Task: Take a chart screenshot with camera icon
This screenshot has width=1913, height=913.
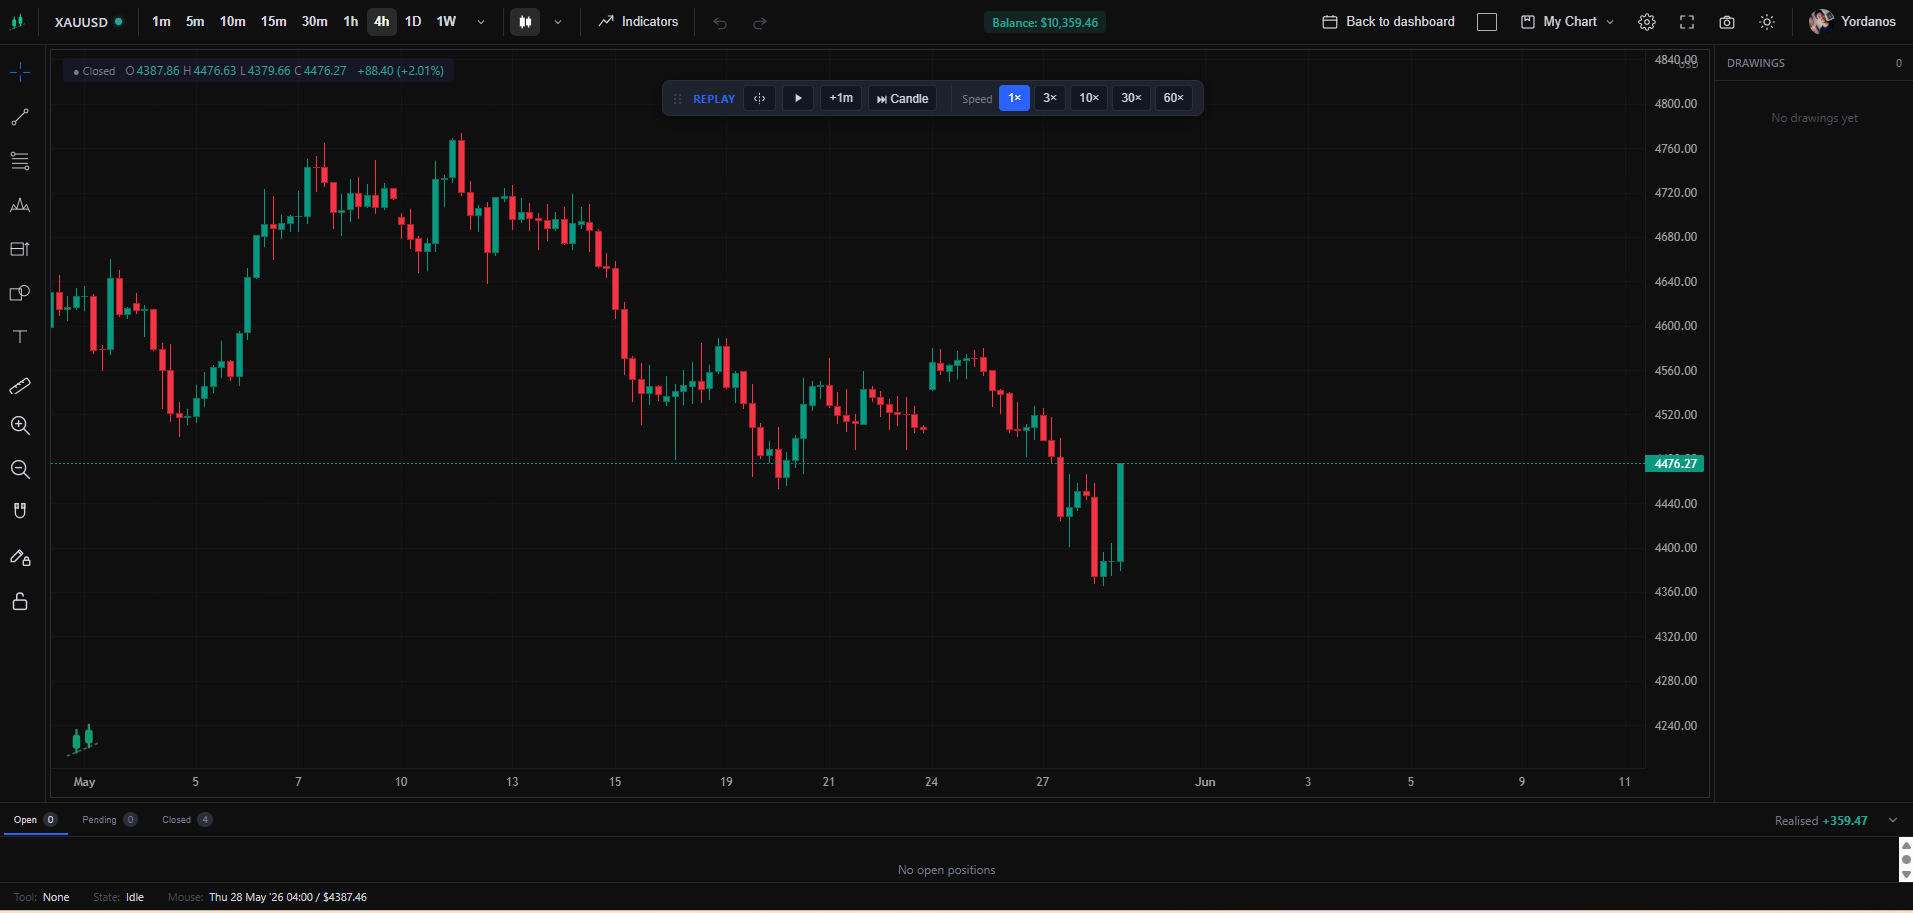Action: click(x=1727, y=22)
